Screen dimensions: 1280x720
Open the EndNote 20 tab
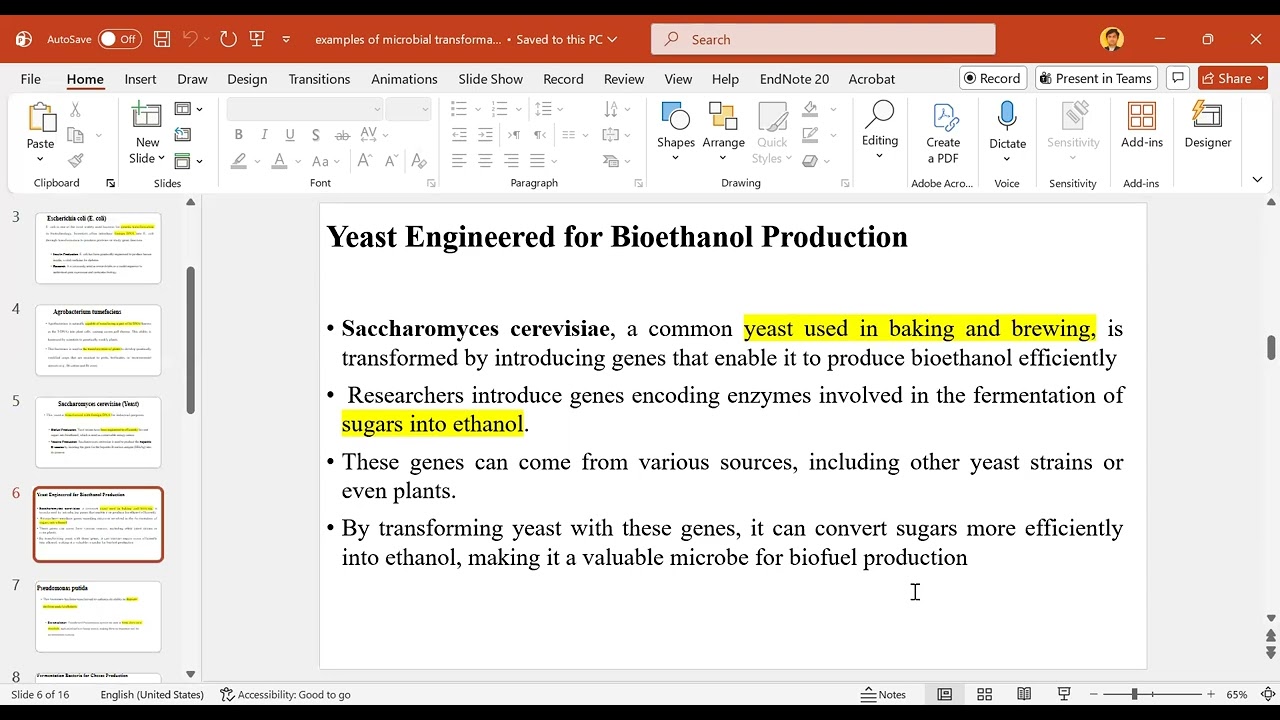(794, 79)
